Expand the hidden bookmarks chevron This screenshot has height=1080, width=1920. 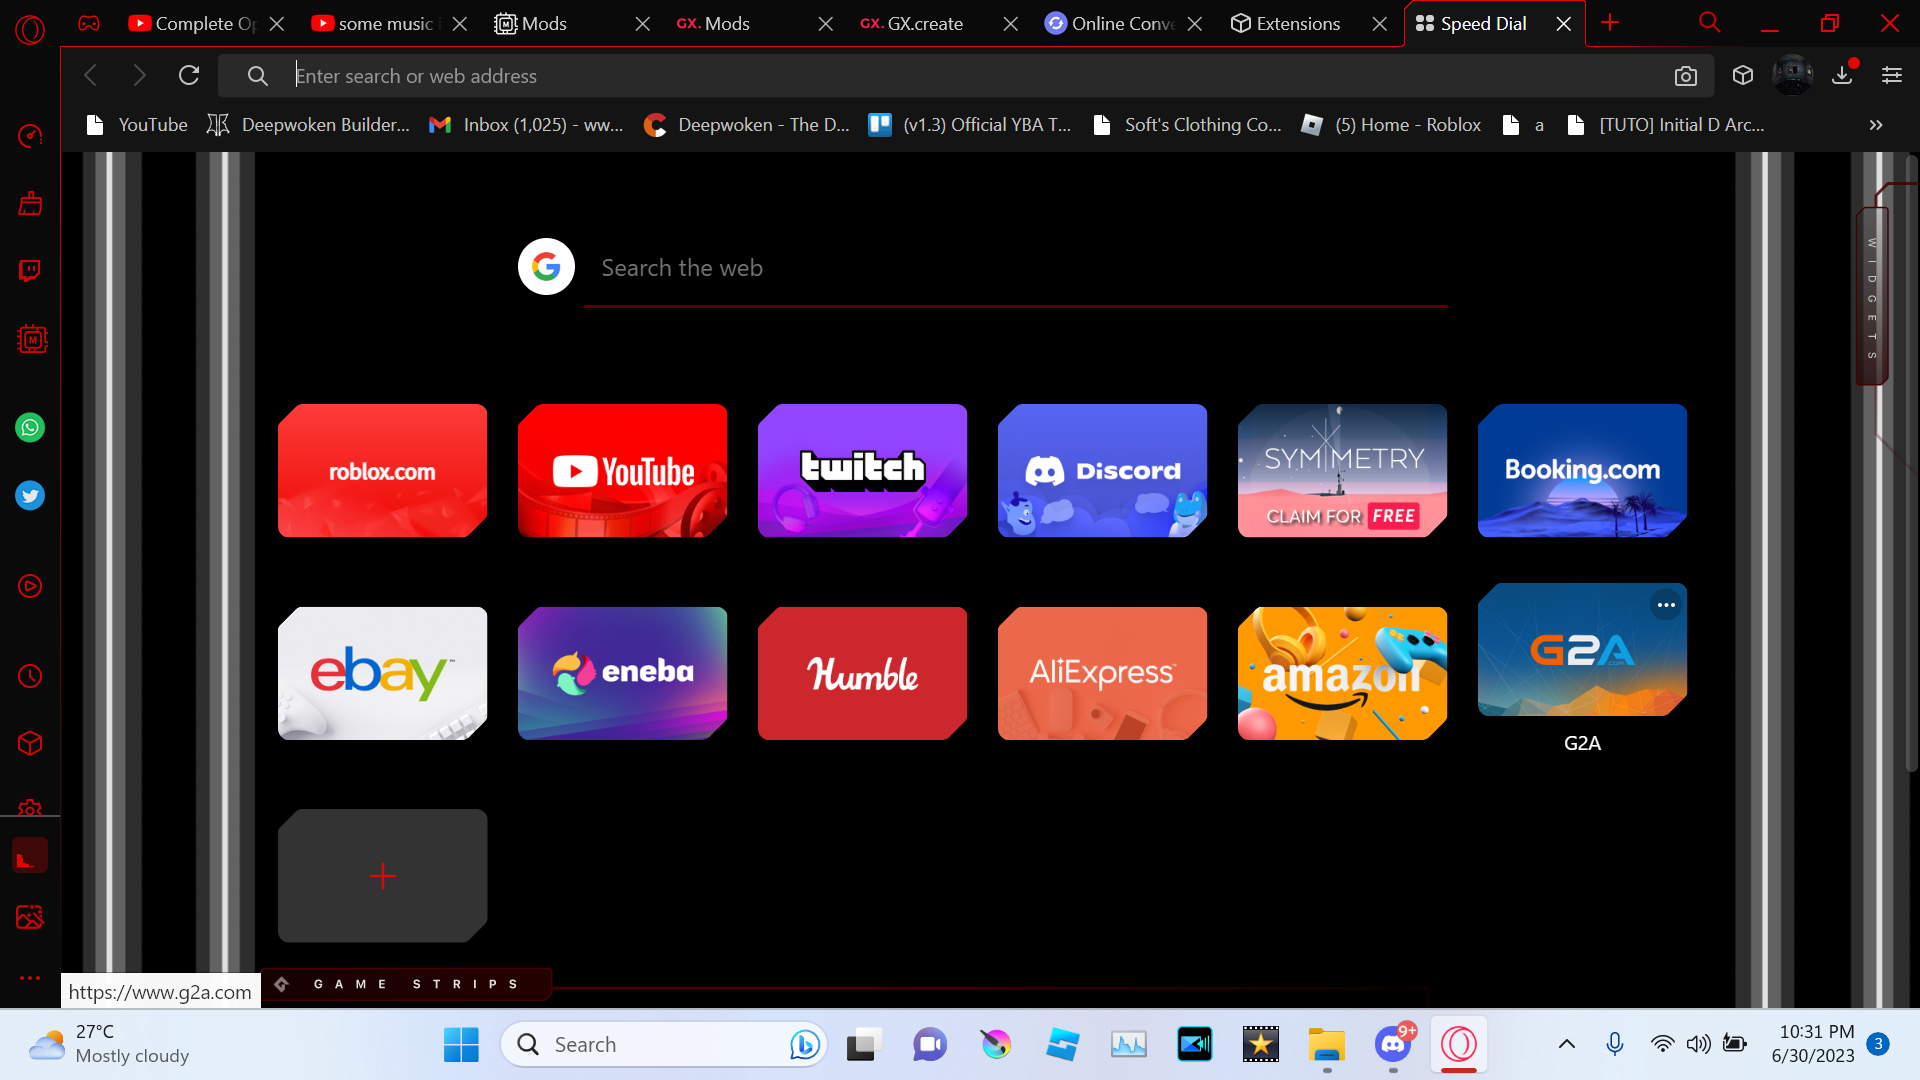(1876, 125)
